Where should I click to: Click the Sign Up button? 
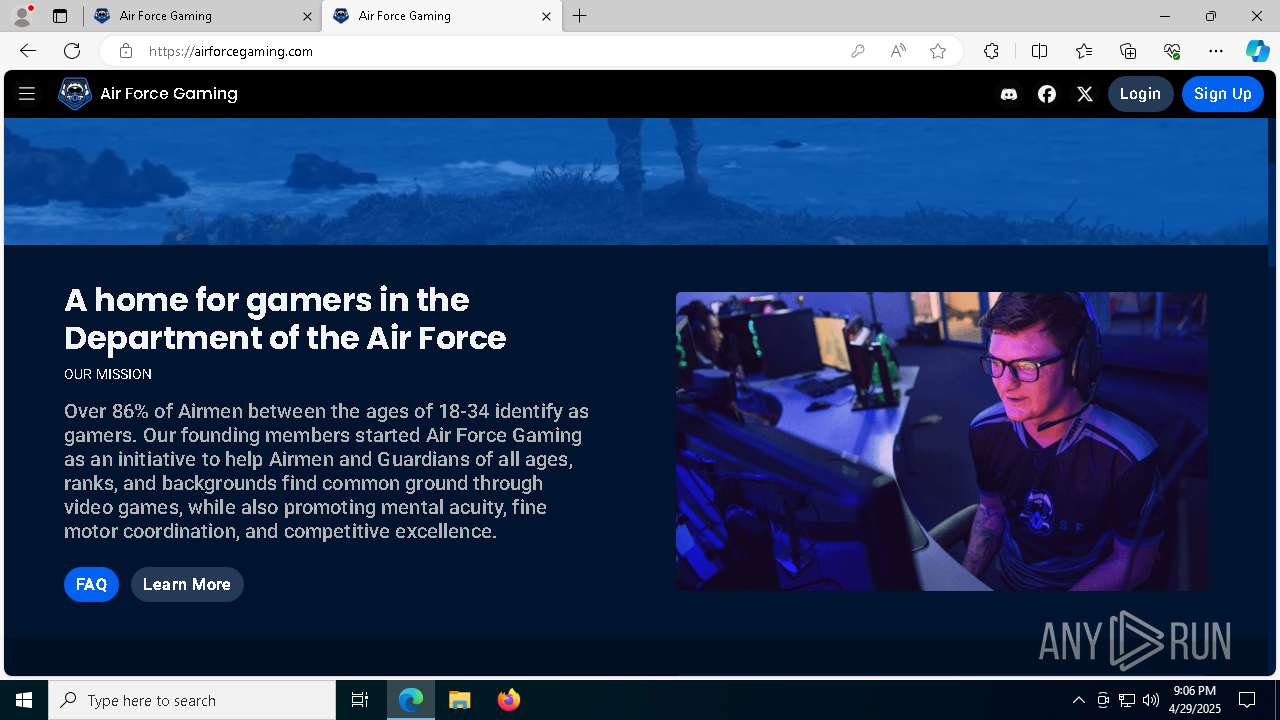click(1223, 94)
